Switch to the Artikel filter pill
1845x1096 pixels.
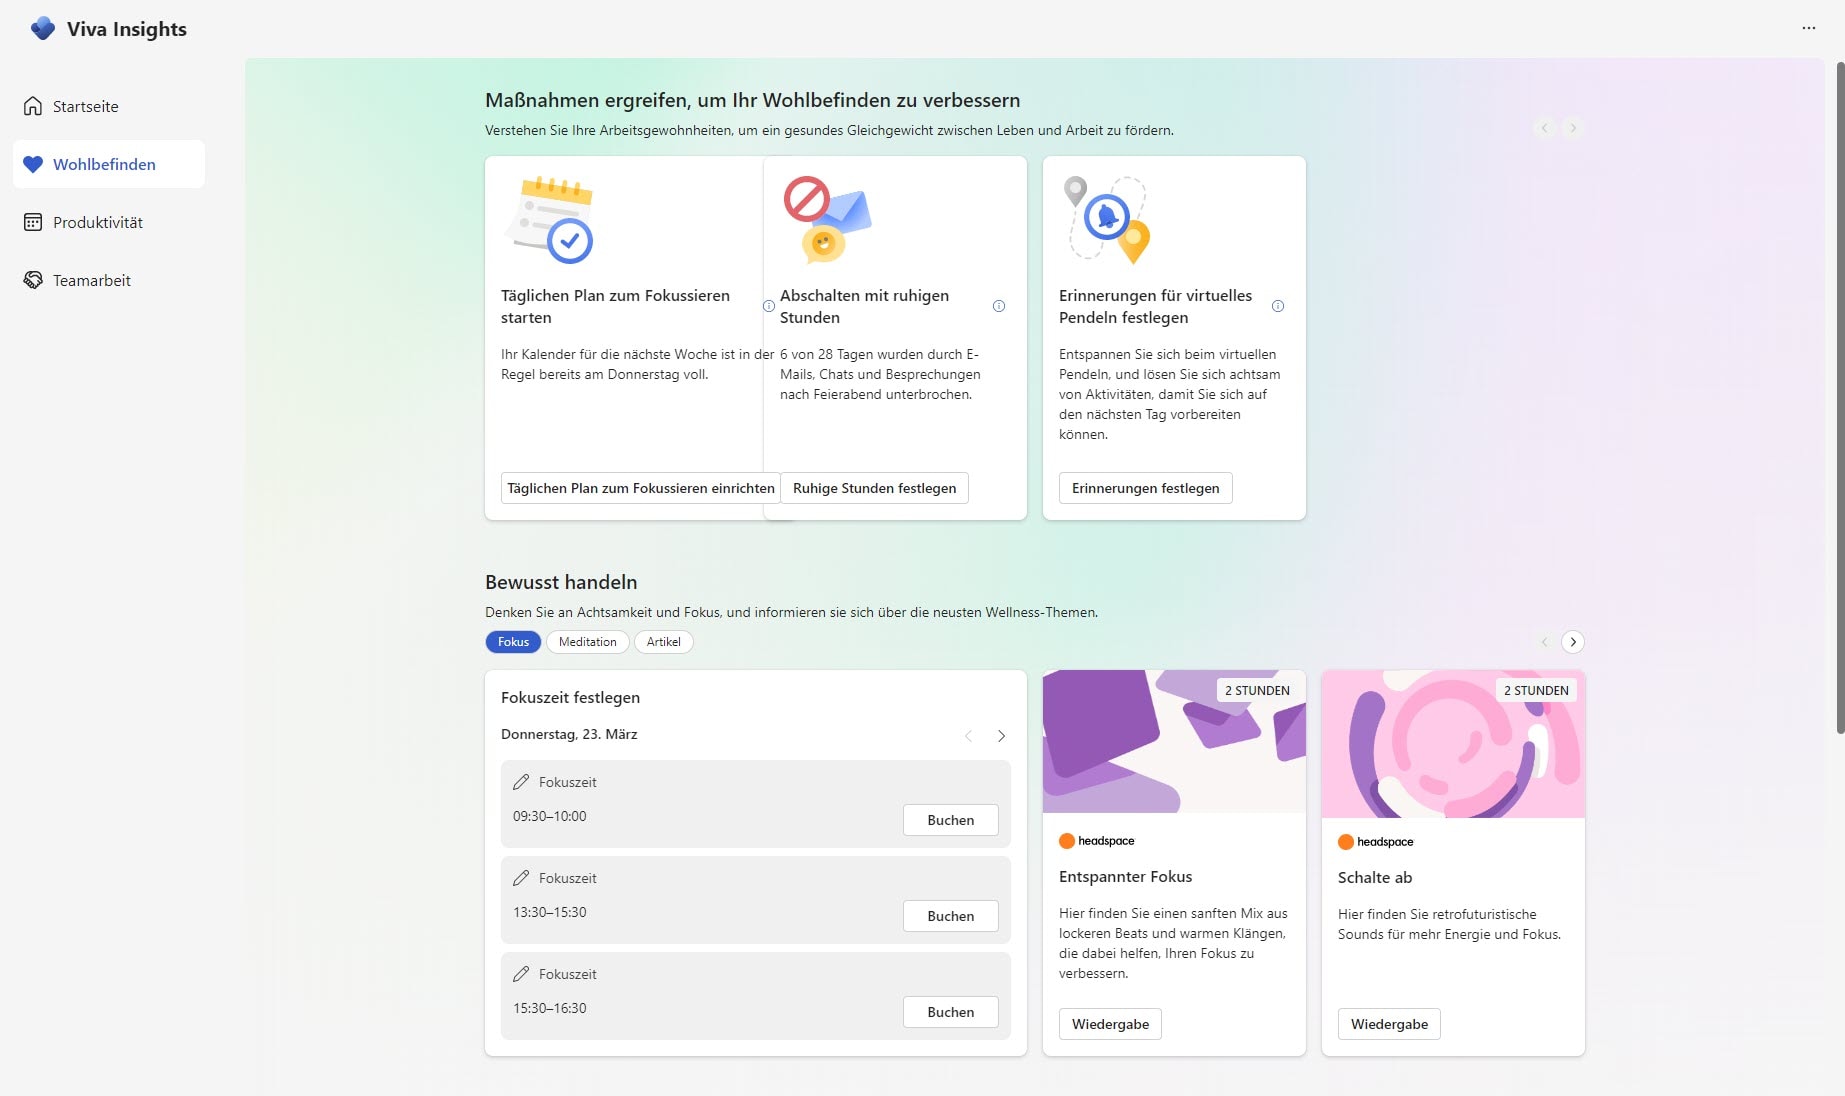click(x=663, y=642)
